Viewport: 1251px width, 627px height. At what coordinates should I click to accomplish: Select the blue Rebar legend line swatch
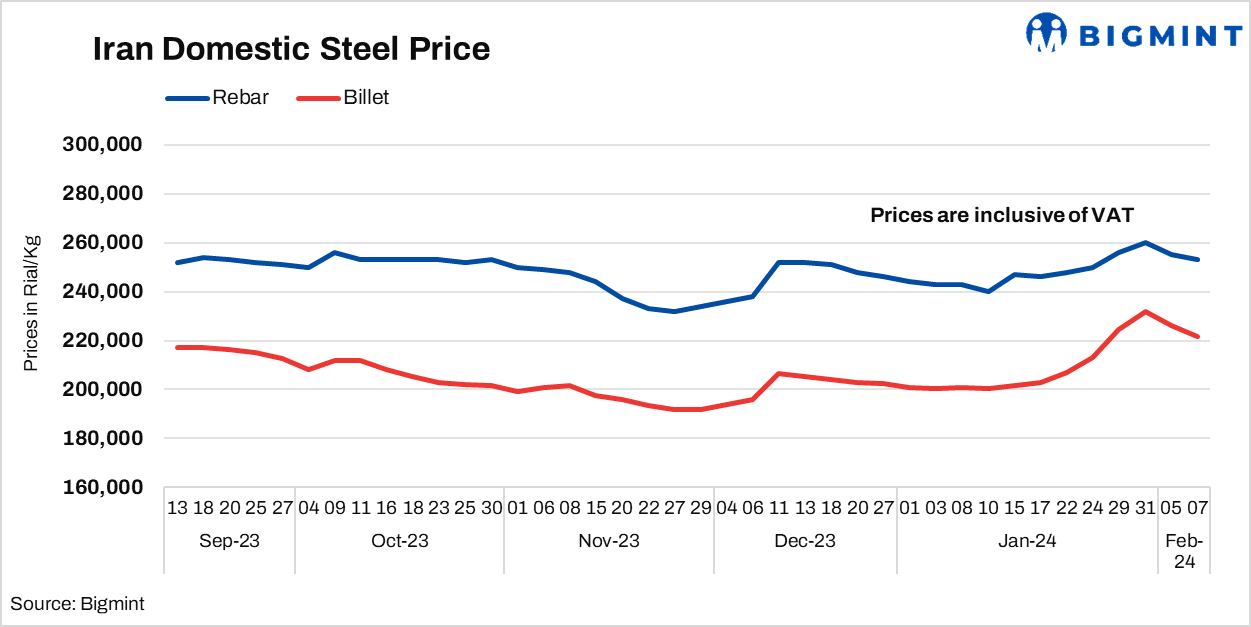tap(186, 98)
